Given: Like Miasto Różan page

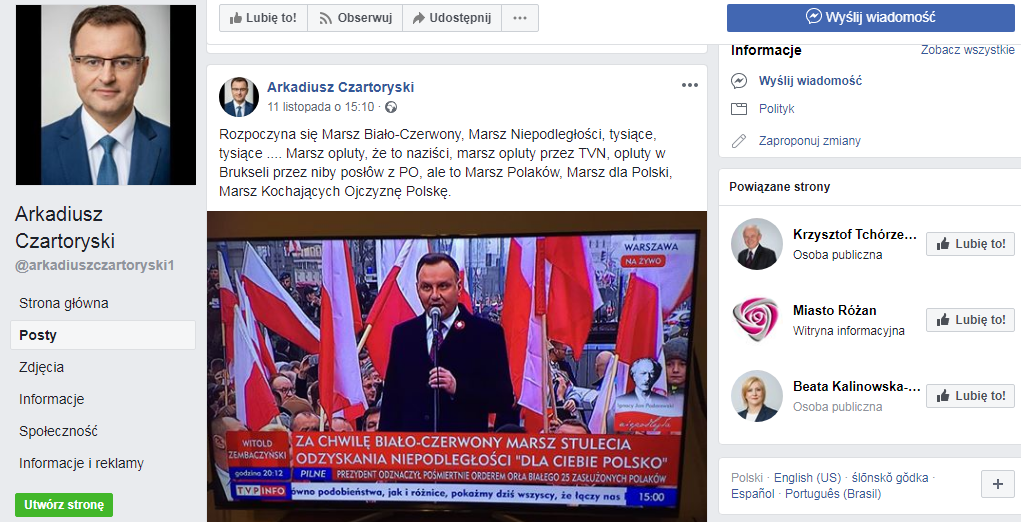Looking at the screenshot, I should click(x=970, y=320).
